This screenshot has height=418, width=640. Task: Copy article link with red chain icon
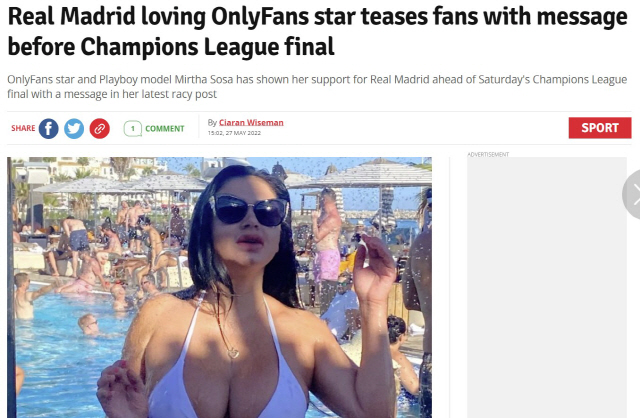(100, 129)
